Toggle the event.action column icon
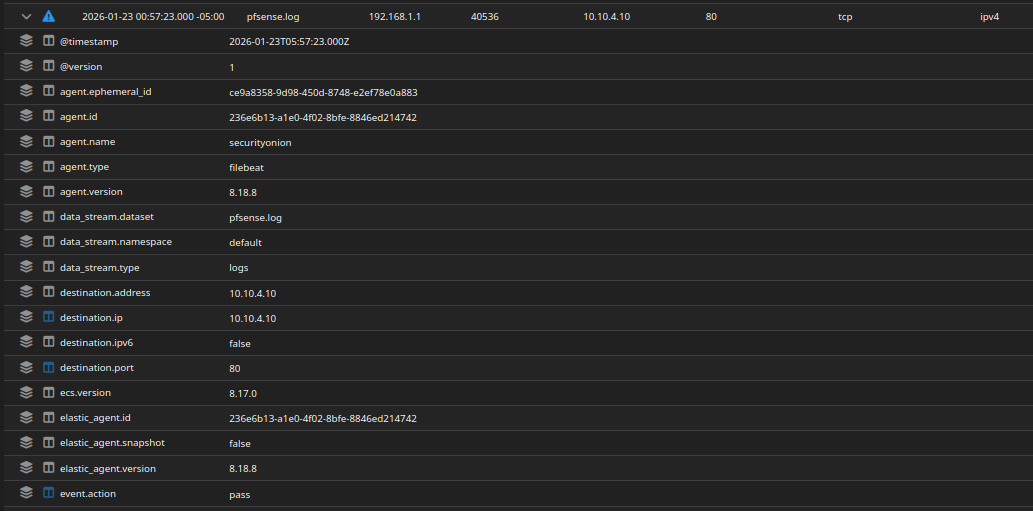1033x511 pixels. 48,493
